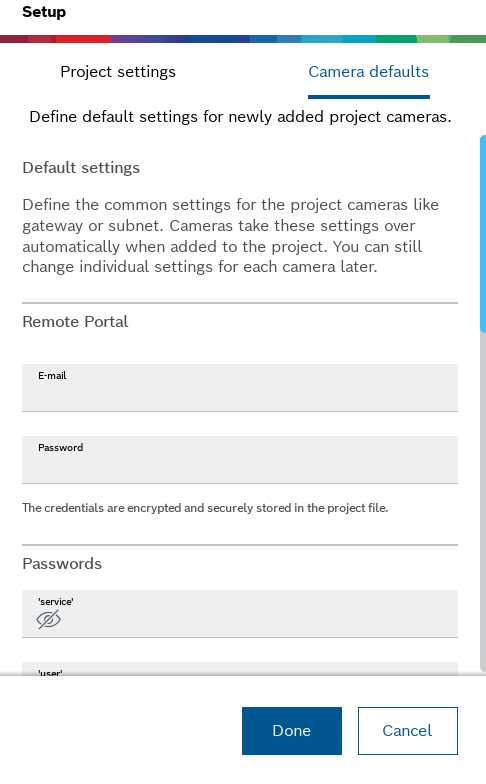The image size is (486, 784).
Task: Focus the Remote Portal Password field
Action: [x=240, y=460]
